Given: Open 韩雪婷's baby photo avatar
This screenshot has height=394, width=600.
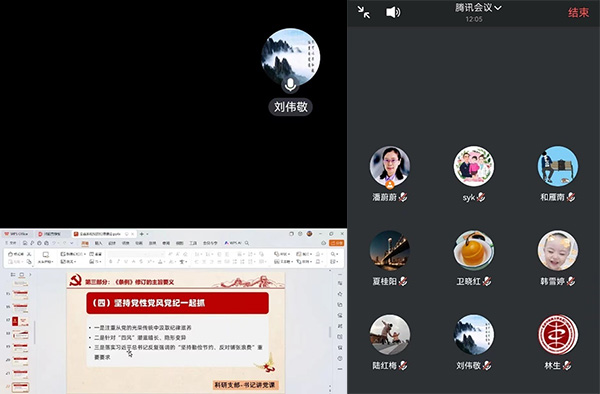Looking at the screenshot, I should click(x=558, y=250).
